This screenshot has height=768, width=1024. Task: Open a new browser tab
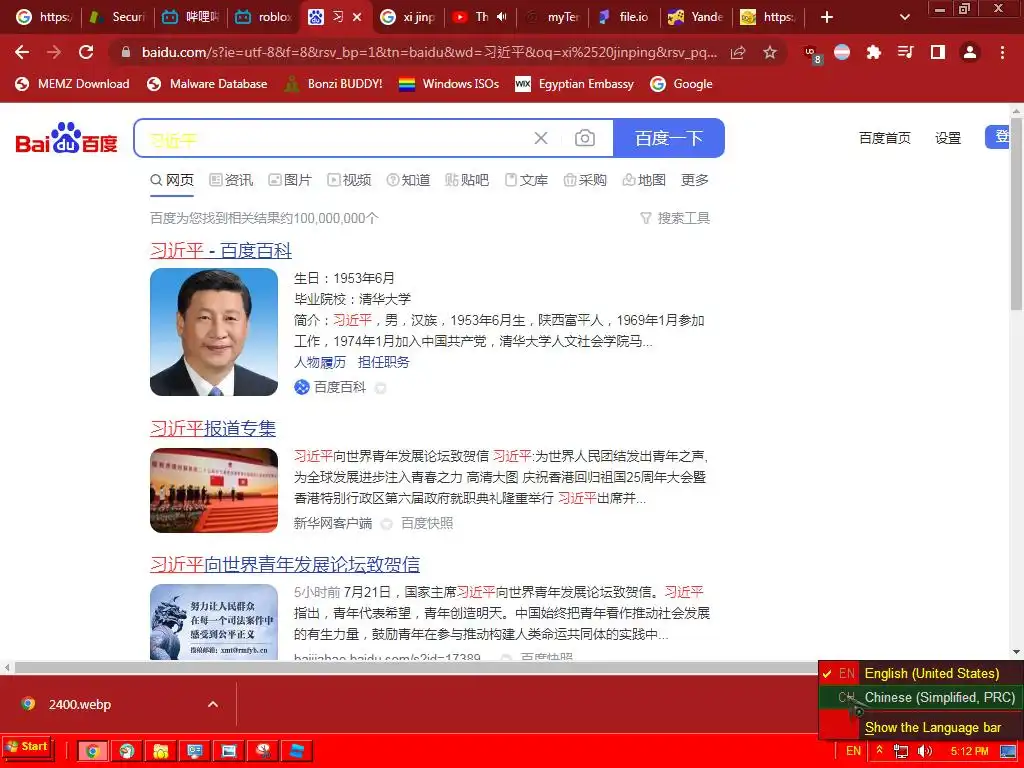827,17
